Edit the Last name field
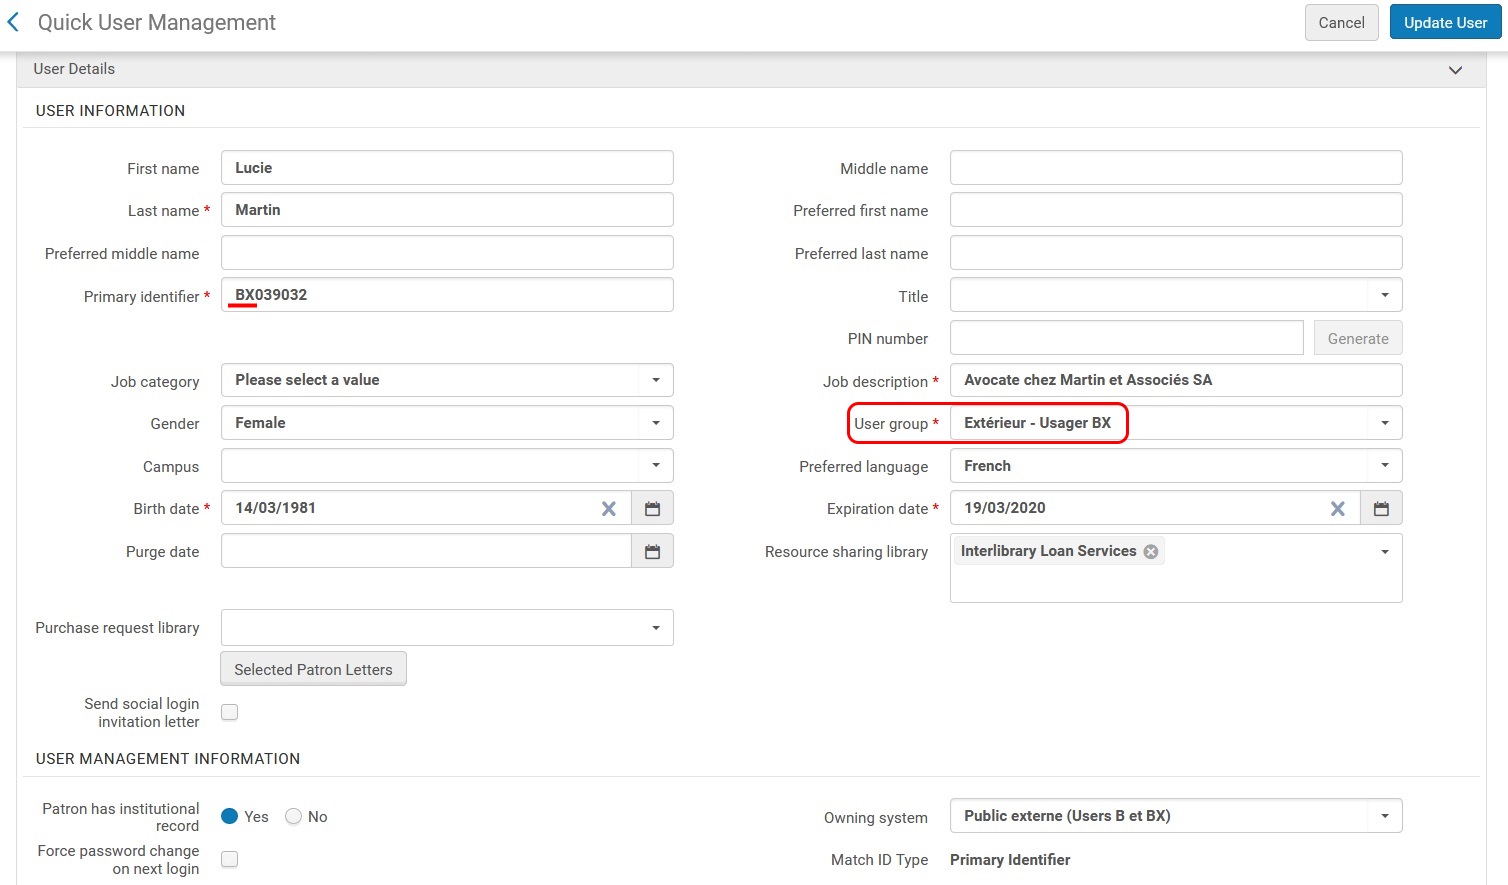The height and width of the screenshot is (885, 1508). click(447, 210)
